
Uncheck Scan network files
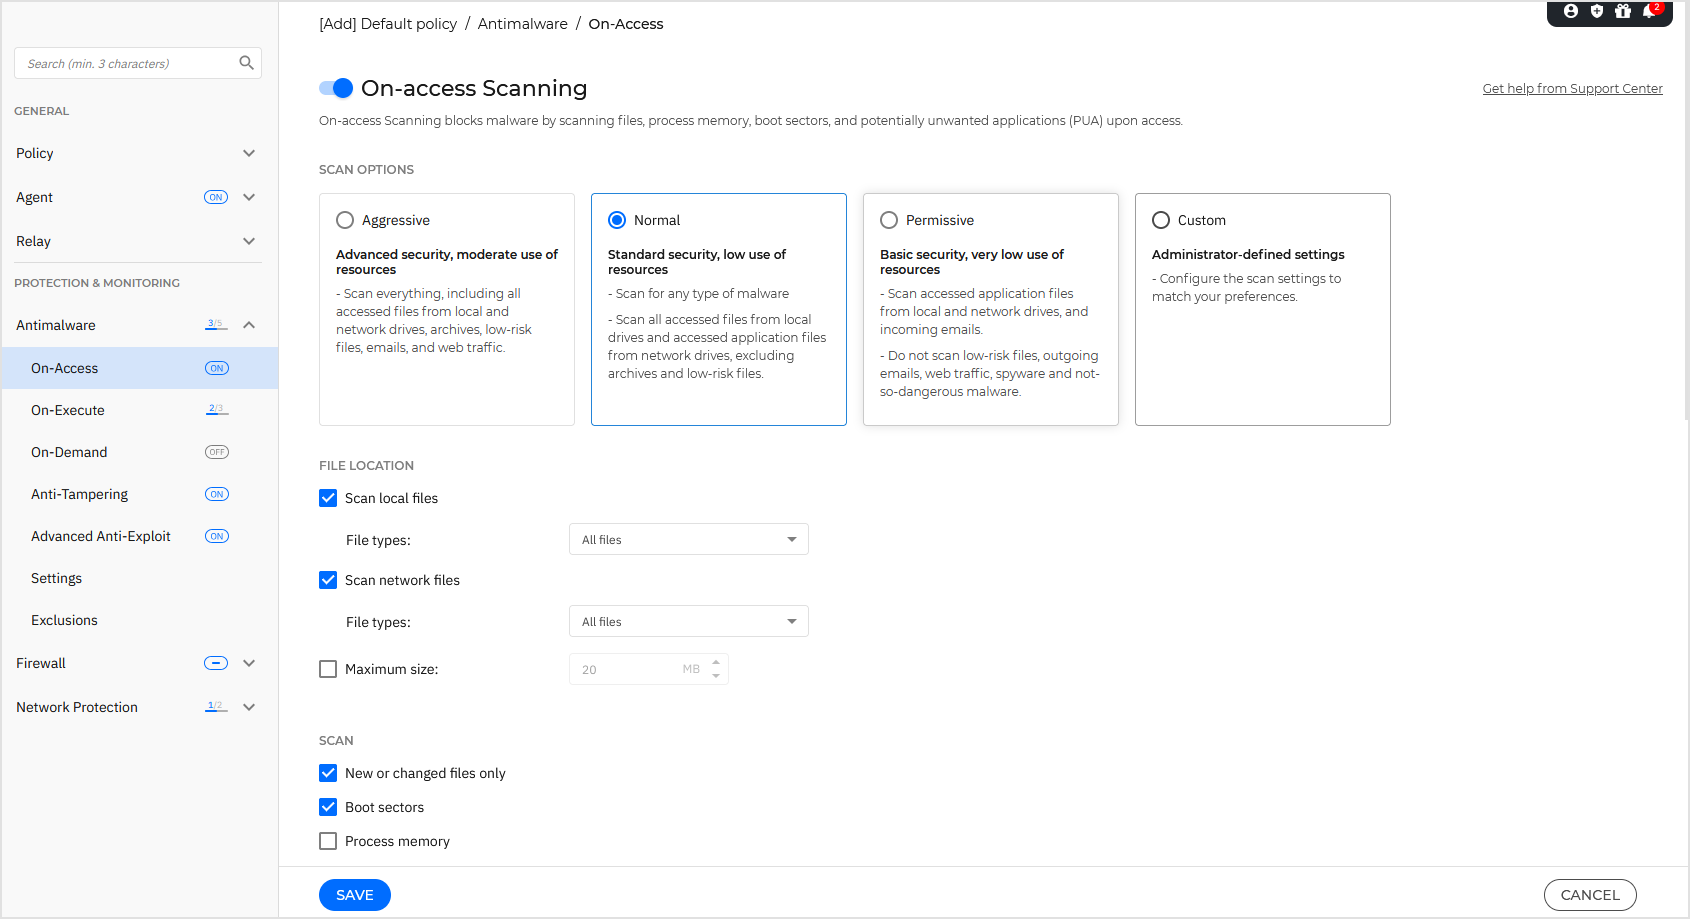328,580
